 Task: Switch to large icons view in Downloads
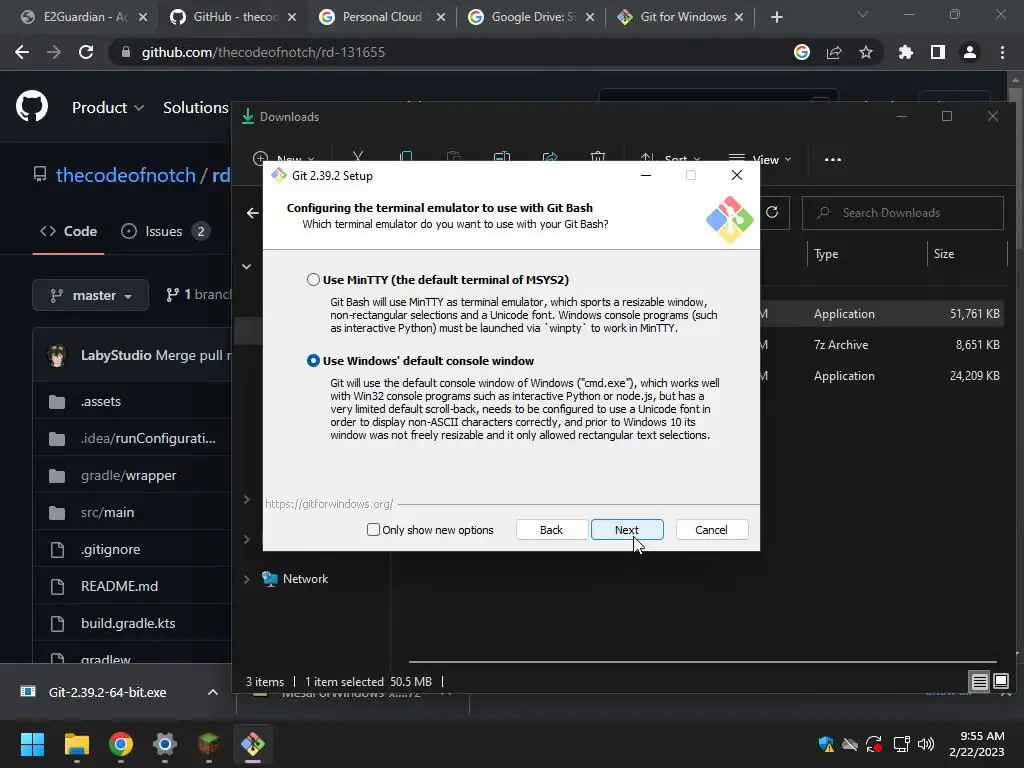pos(1001,682)
